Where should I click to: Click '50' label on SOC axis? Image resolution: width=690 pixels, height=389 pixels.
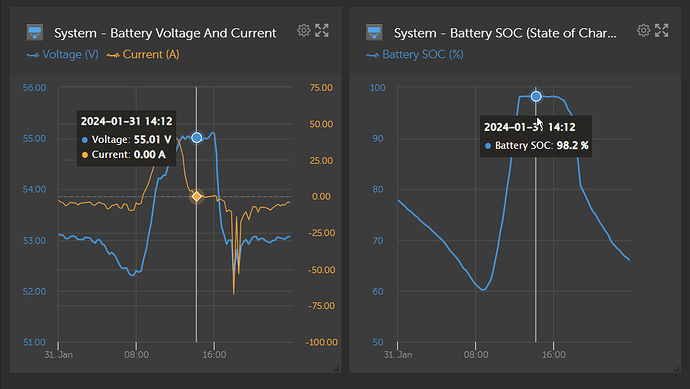coord(378,342)
